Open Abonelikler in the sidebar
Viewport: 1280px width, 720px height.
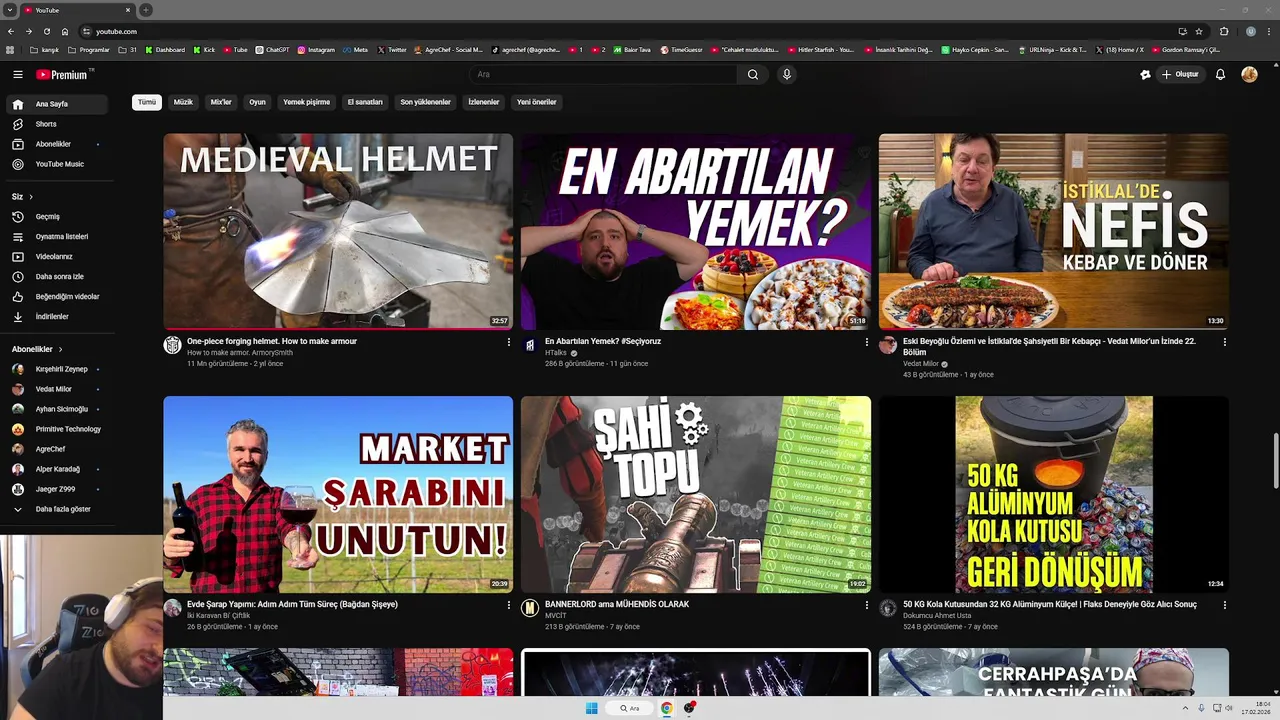pos(56,144)
